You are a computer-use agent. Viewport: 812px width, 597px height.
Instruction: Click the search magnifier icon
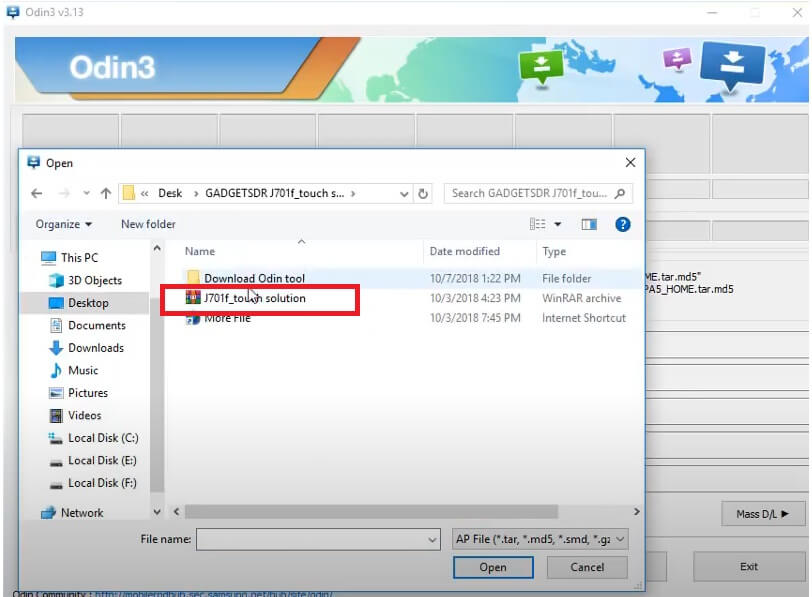pos(619,194)
